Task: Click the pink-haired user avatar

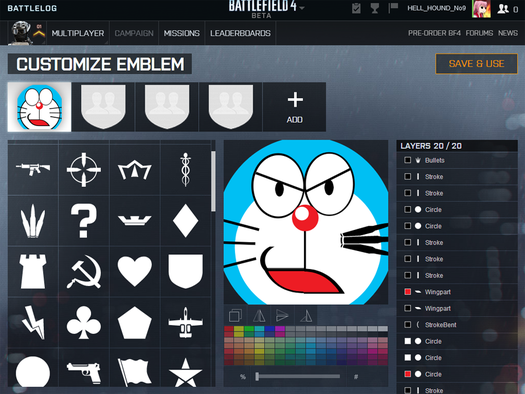Action: click(x=481, y=9)
